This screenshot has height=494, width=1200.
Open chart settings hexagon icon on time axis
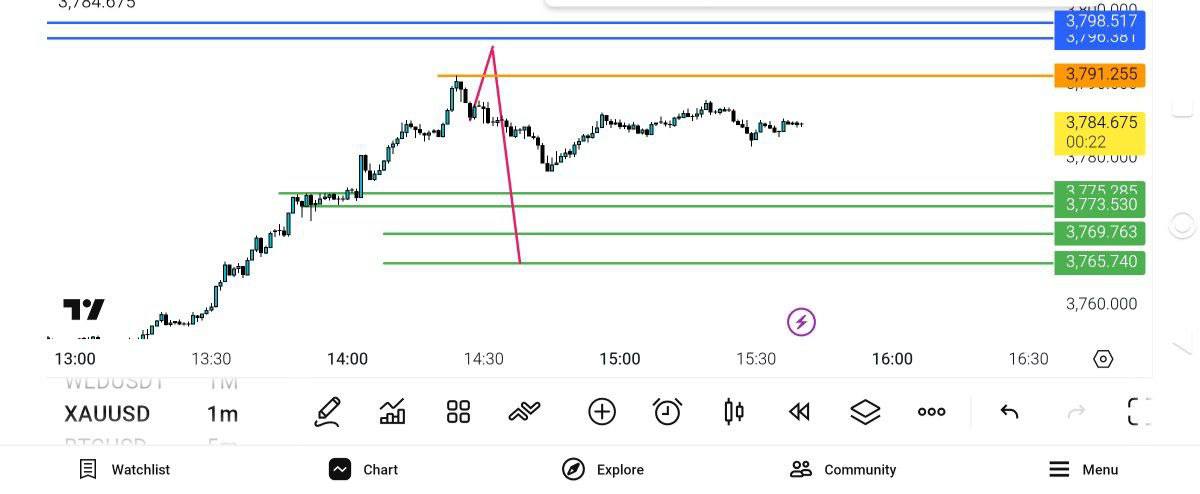1103,359
